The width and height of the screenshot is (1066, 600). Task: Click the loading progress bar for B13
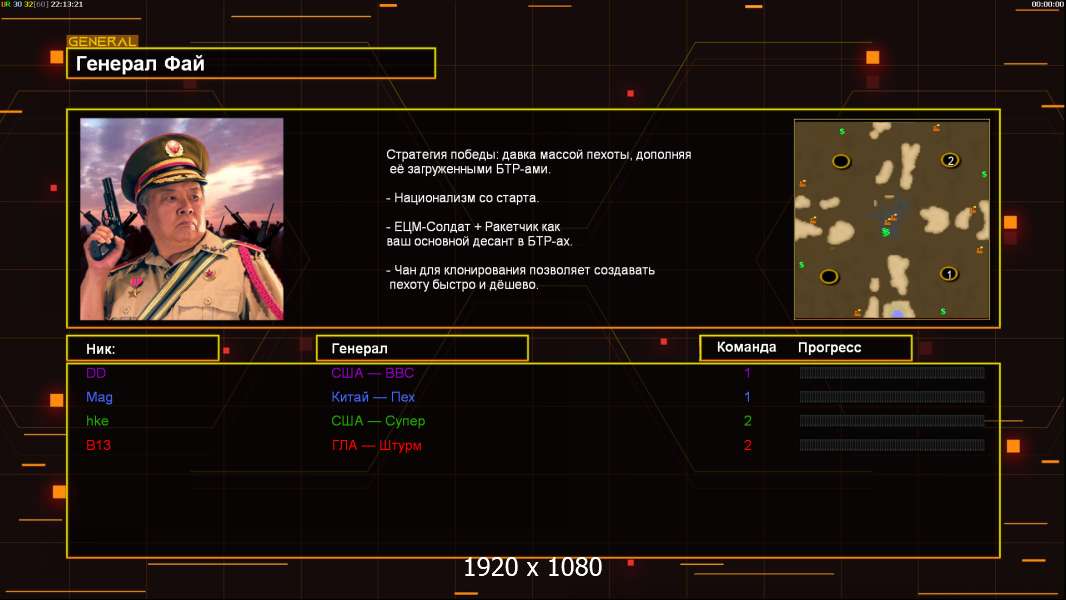[892, 445]
